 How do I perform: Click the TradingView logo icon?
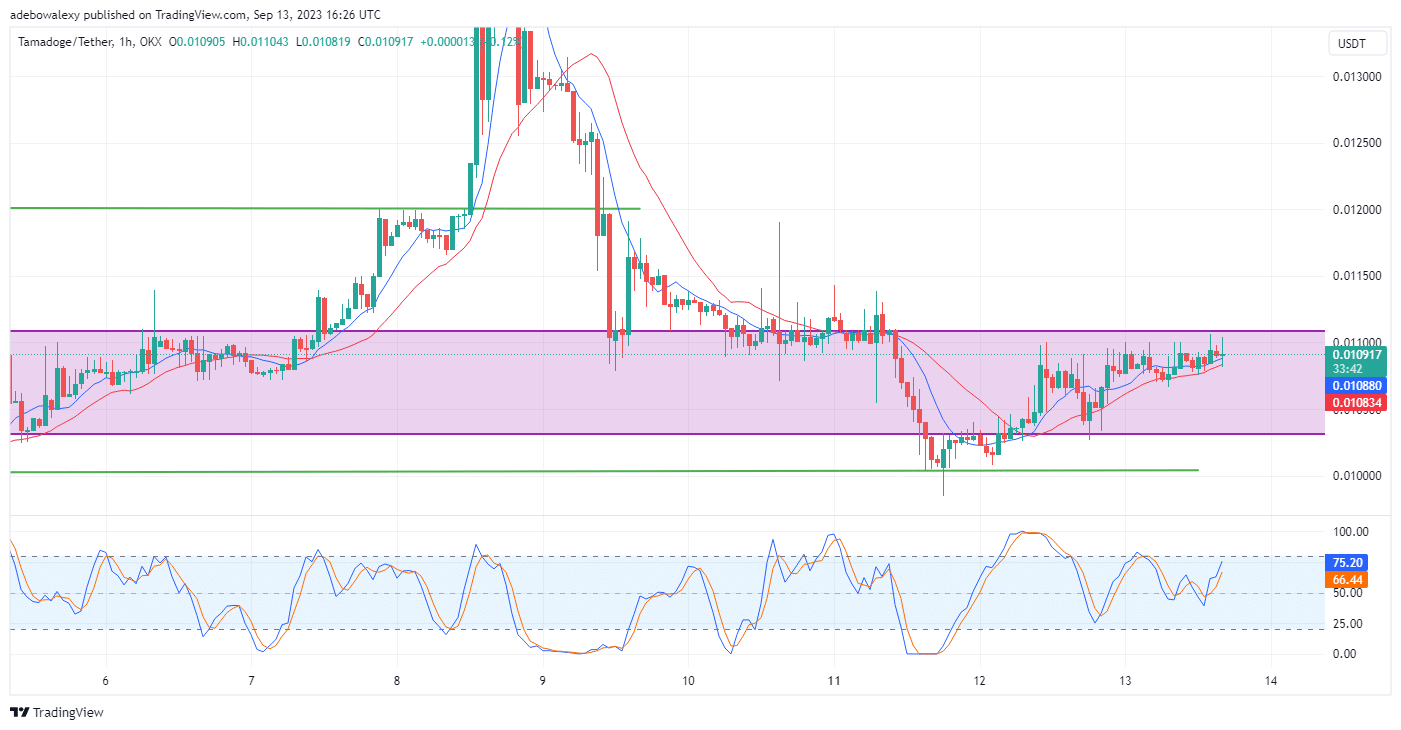coord(19,713)
